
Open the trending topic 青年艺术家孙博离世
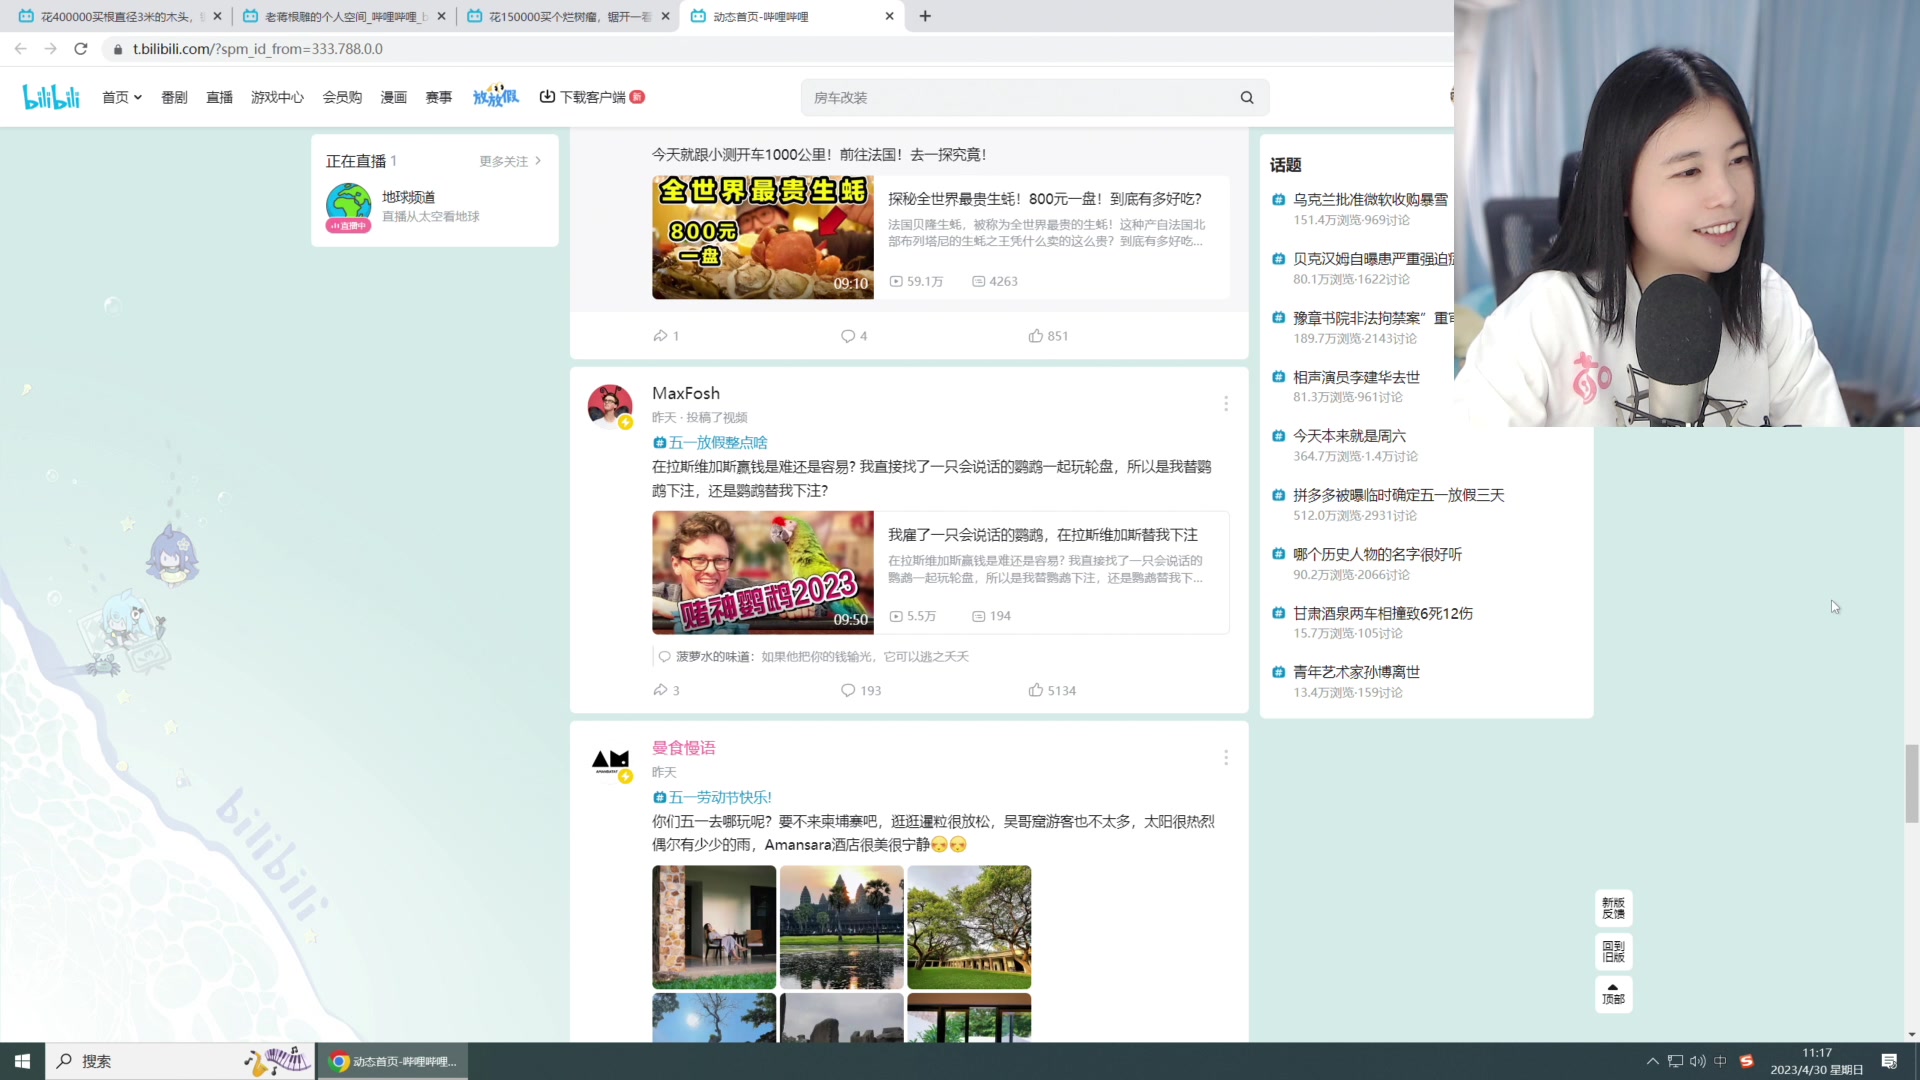pos(1356,672)
